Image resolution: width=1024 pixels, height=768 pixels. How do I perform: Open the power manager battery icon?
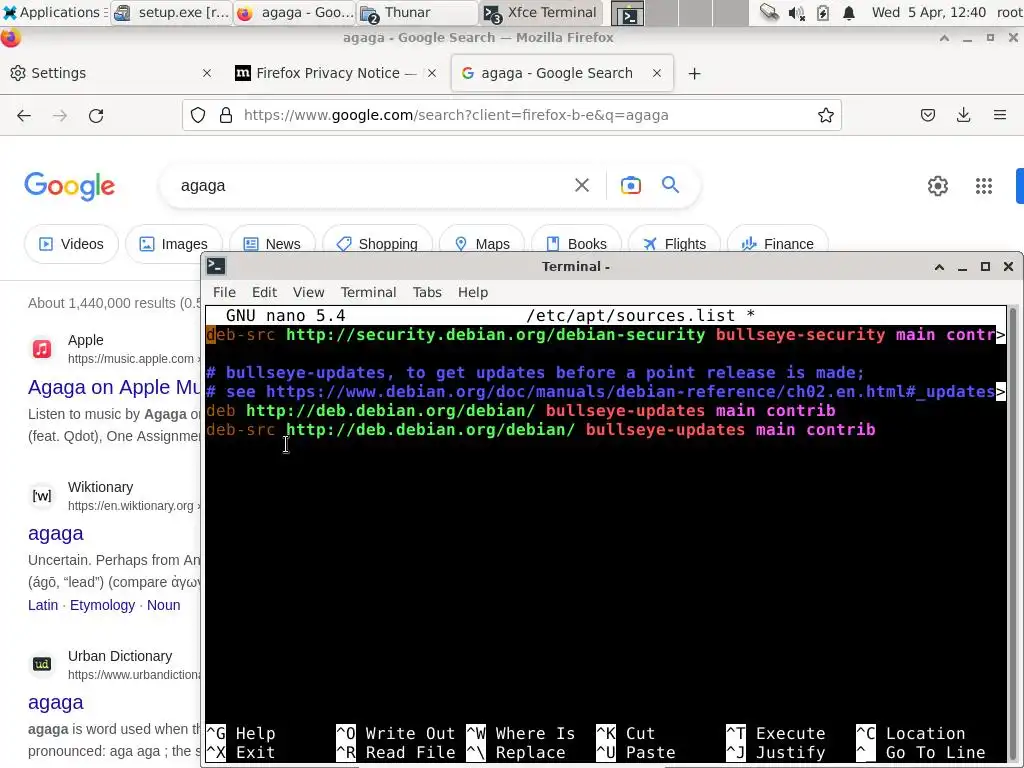point(823,13)
